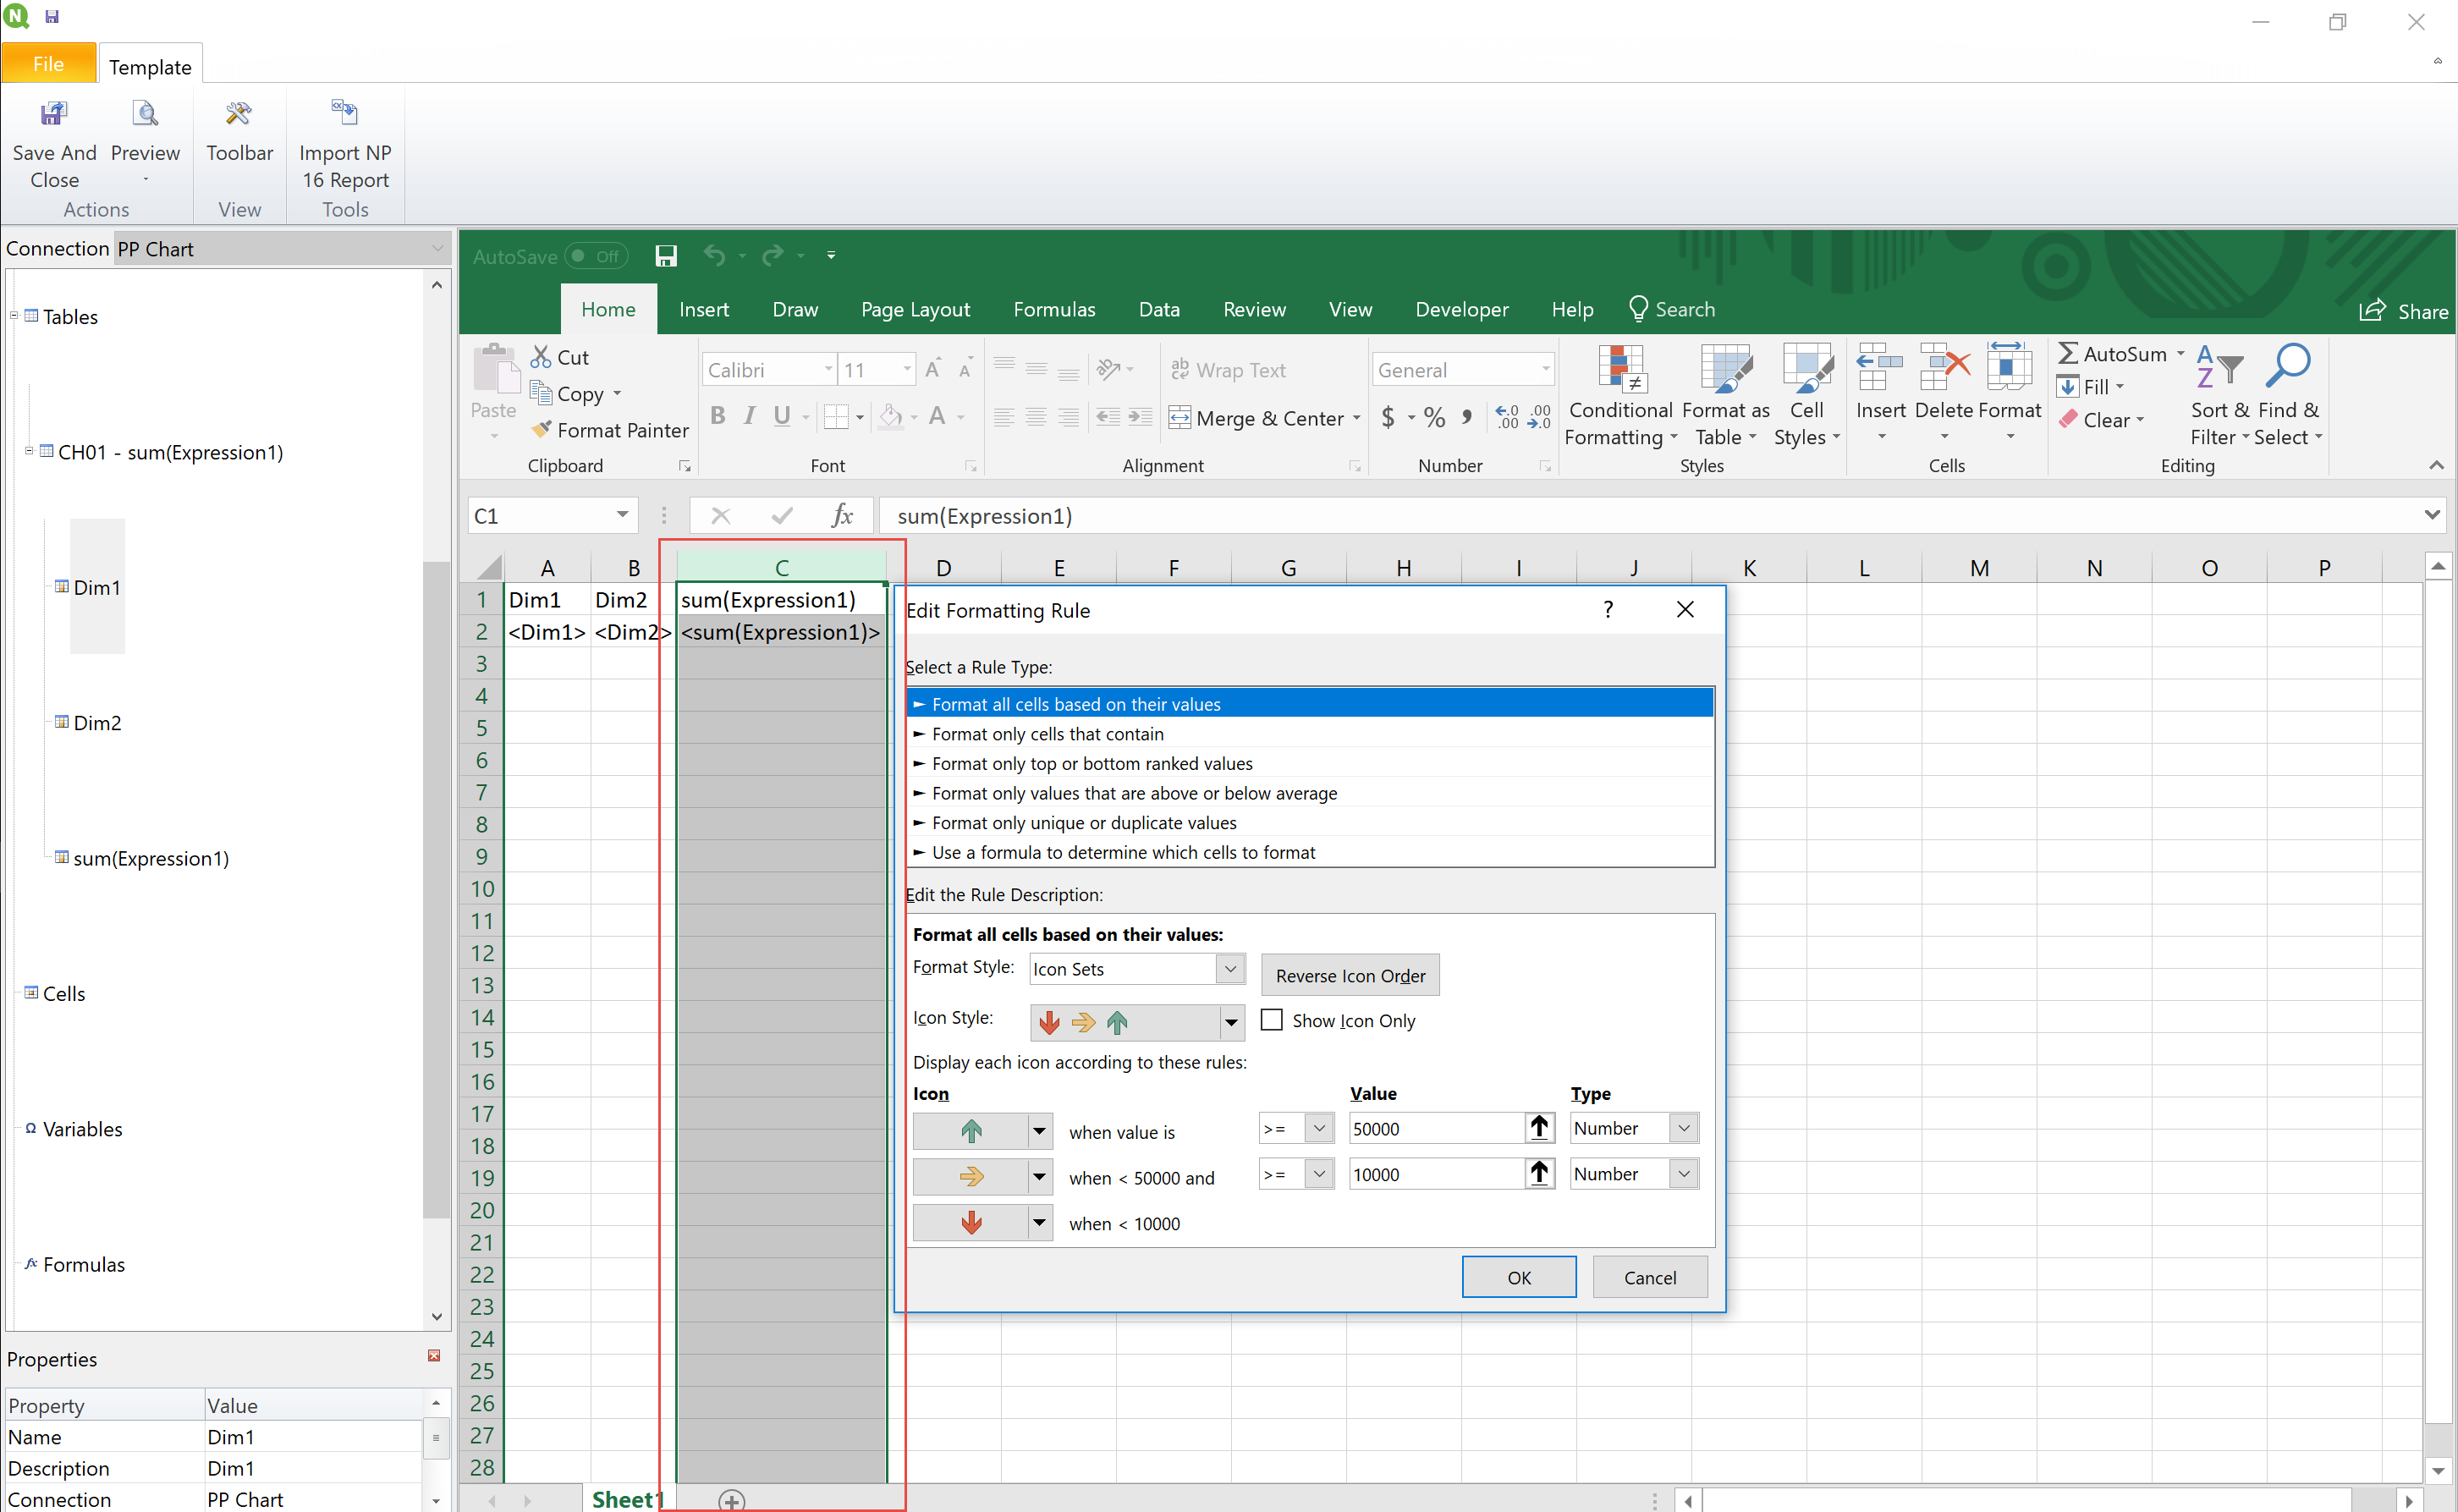Click Import NP 16 Report icon

345,115
